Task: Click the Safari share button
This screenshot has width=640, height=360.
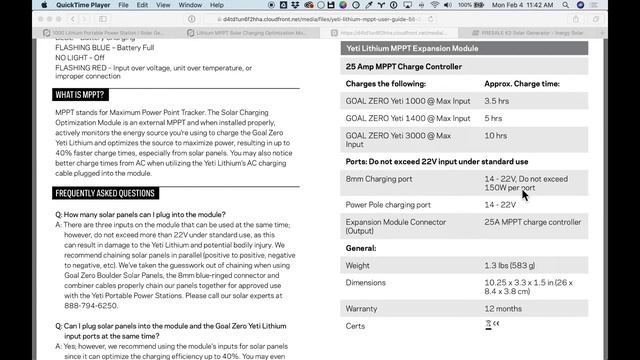Action: coord(576,19)
